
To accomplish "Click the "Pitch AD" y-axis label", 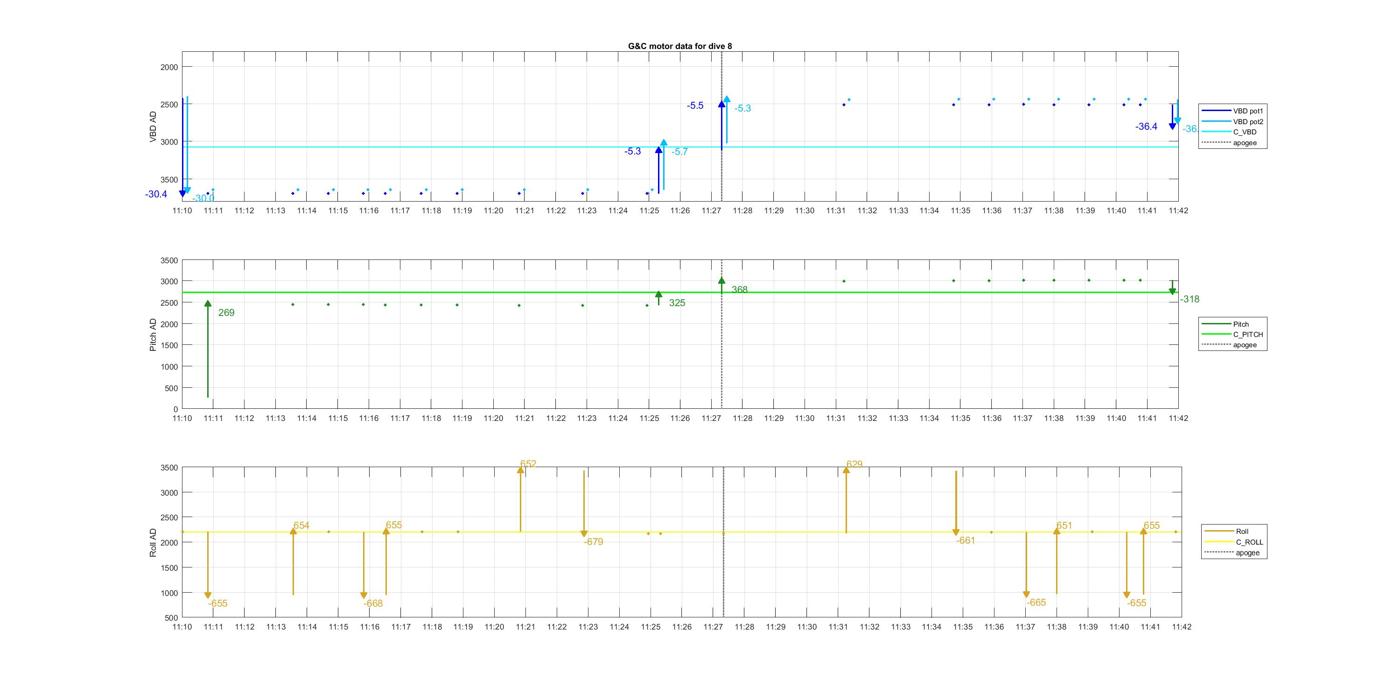I will pos(154,333).
